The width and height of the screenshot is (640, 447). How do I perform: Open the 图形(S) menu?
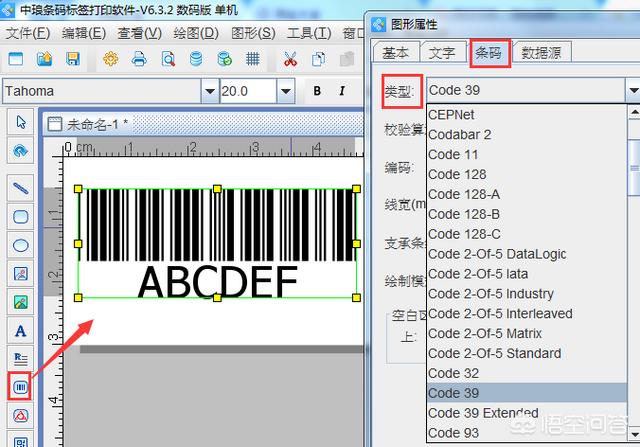point(253,33)
